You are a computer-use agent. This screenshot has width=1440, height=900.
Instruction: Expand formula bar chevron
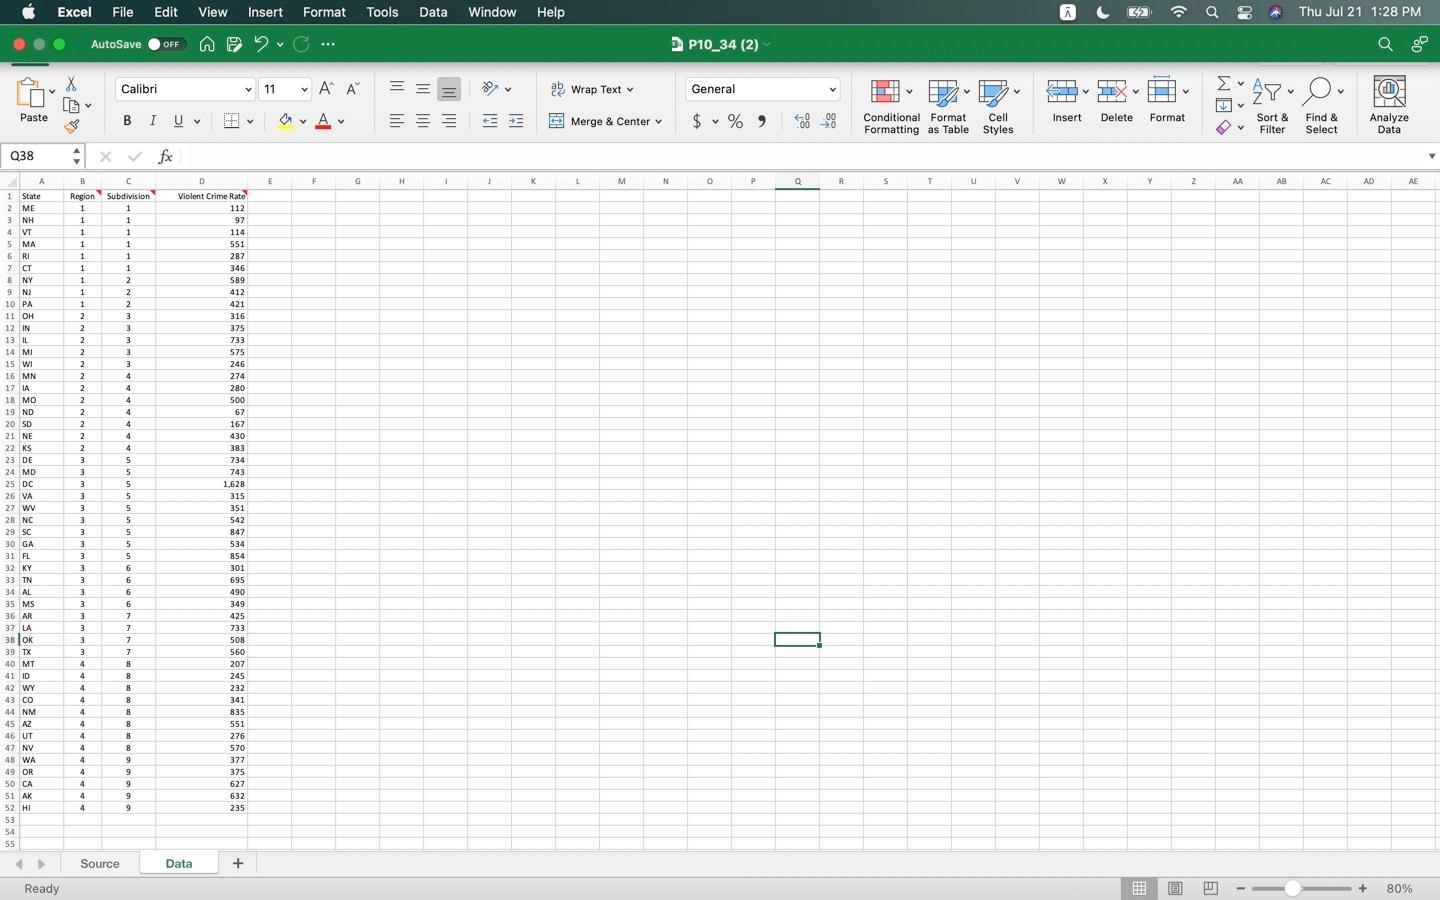(x=1431, y=156)
